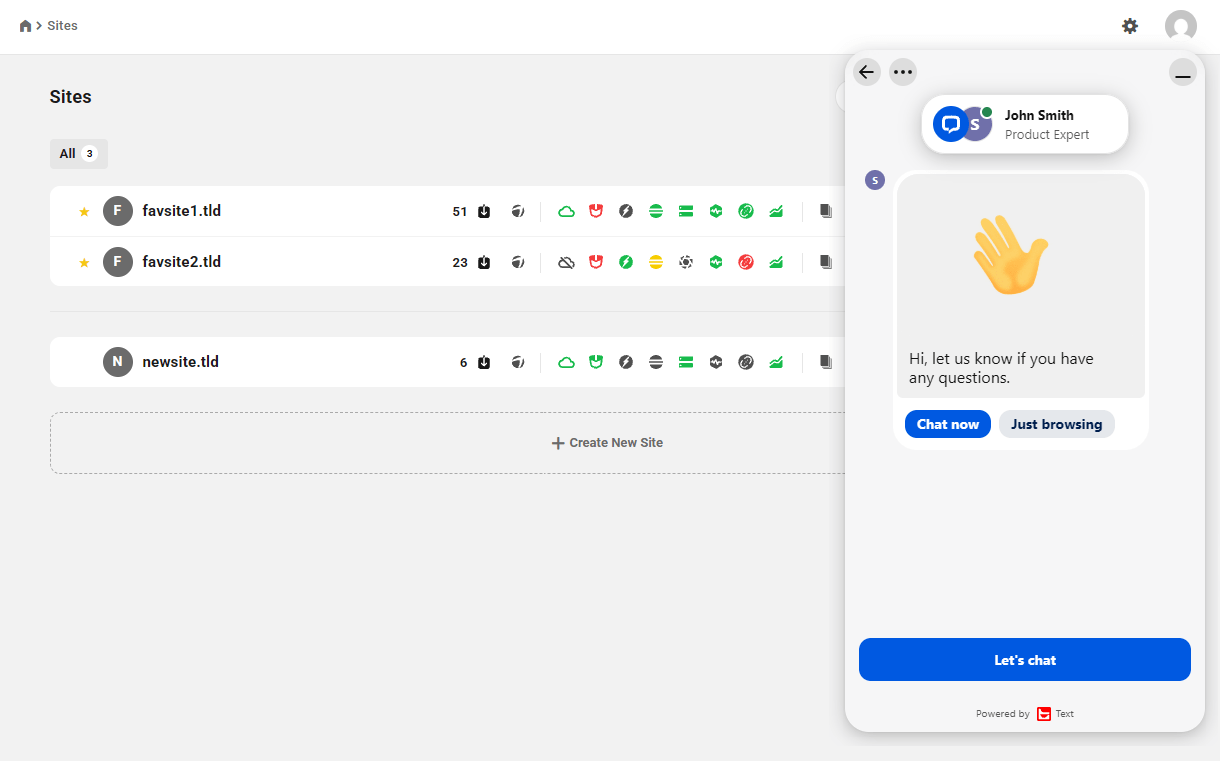Open newsite.tld site name
The width and height of the screenshot is (1220, 761).
[x=181, y=362]
